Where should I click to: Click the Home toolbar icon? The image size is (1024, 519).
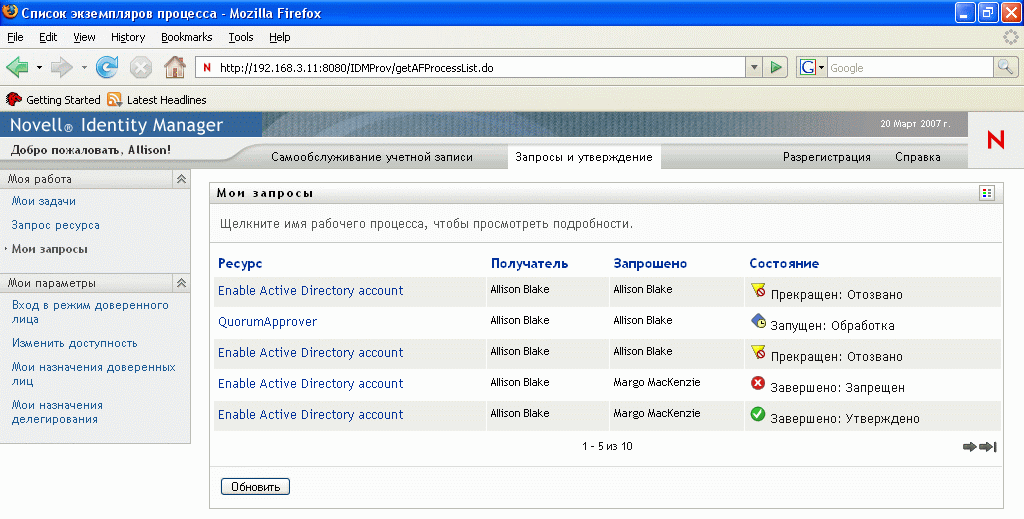(174, 68)
